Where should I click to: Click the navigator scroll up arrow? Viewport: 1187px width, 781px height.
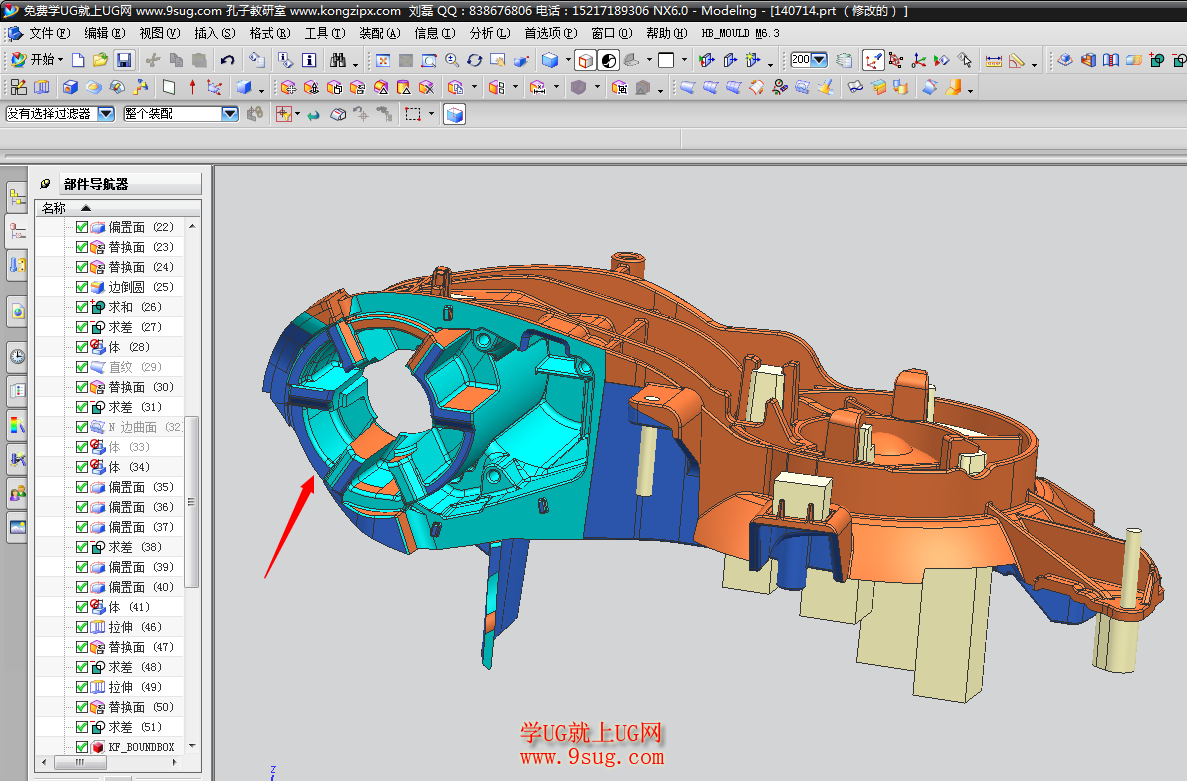192,226
